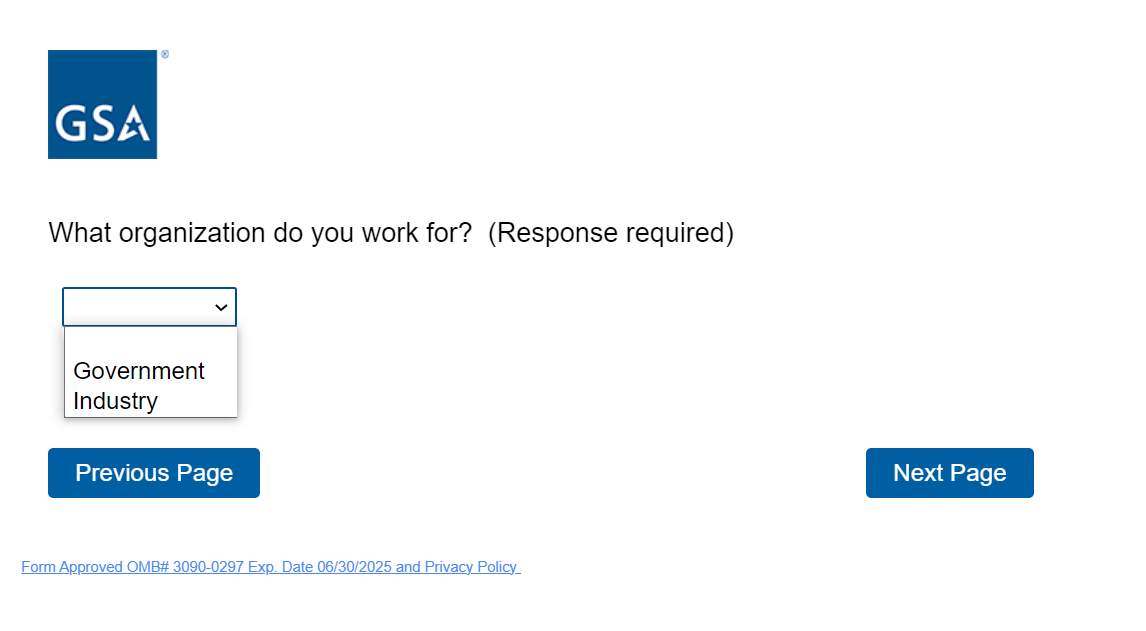Image resolution: width=1146 pixels, height=631 pixels.
Task: Click the (Response required) label
Action: click(611, 233)
